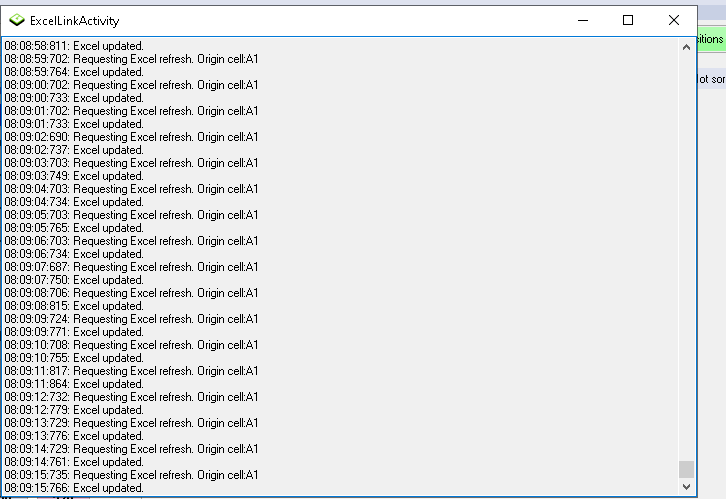Select log line 08:09:11:864 Excel updated
Viewport: 726px width, 499px height.
[74, 383]
